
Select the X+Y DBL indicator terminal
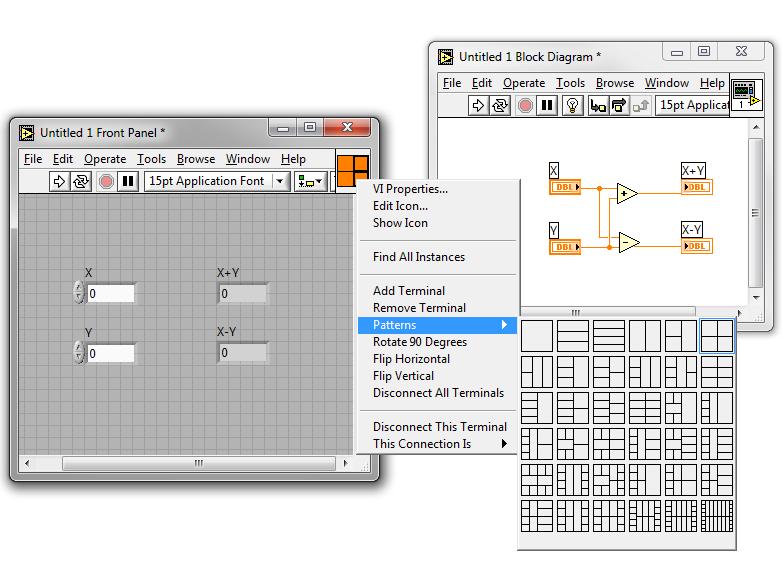(697, 187)
